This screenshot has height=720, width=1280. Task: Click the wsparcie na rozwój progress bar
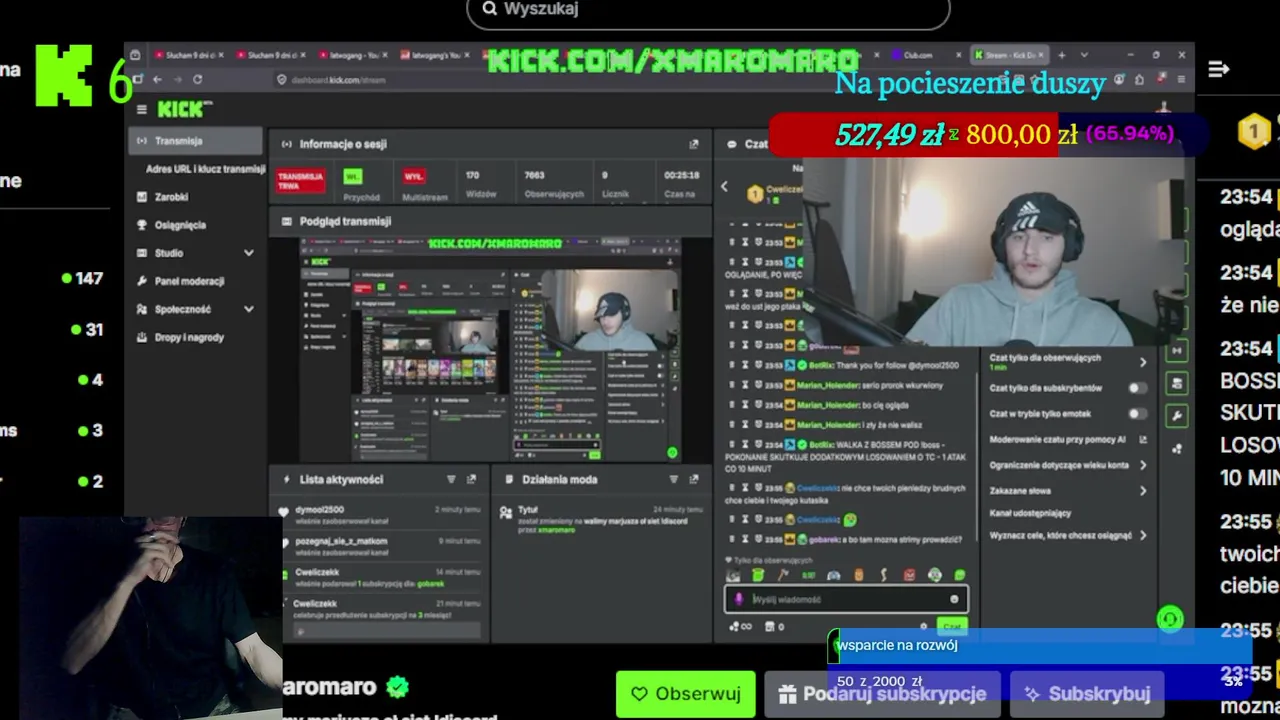point(1040,663)
